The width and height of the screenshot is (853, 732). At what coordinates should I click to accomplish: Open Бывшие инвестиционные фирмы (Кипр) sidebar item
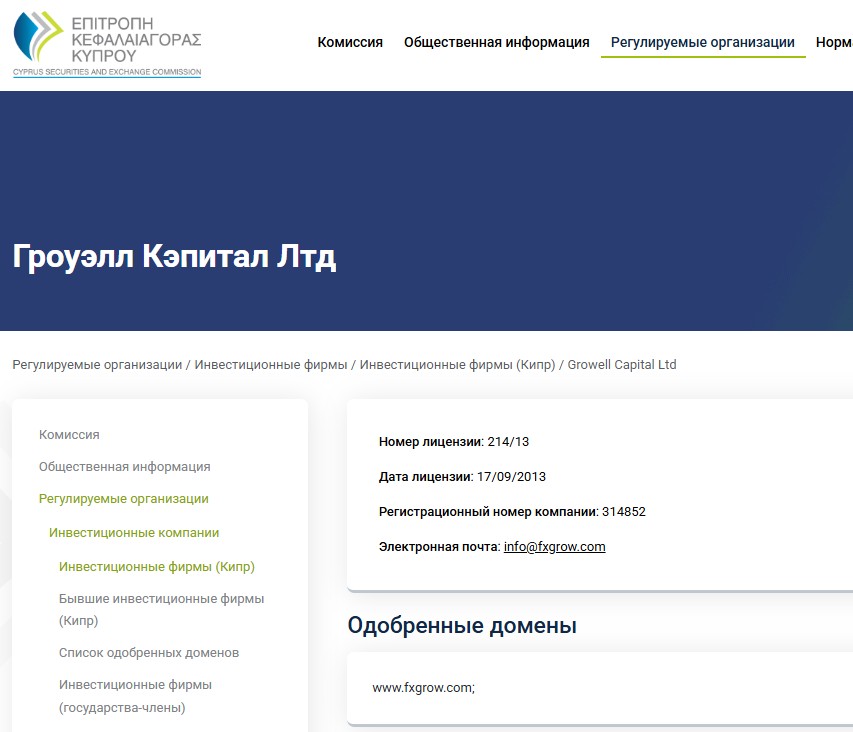(x=162, y=609)
